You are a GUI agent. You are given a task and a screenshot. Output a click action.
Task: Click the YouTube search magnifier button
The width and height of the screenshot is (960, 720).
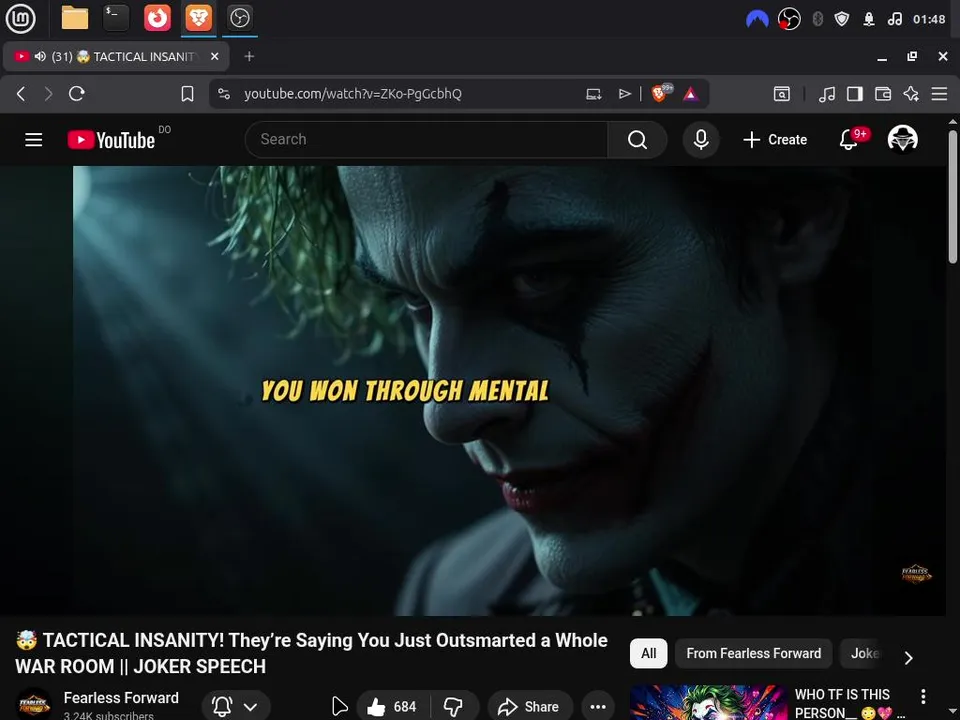637,140
